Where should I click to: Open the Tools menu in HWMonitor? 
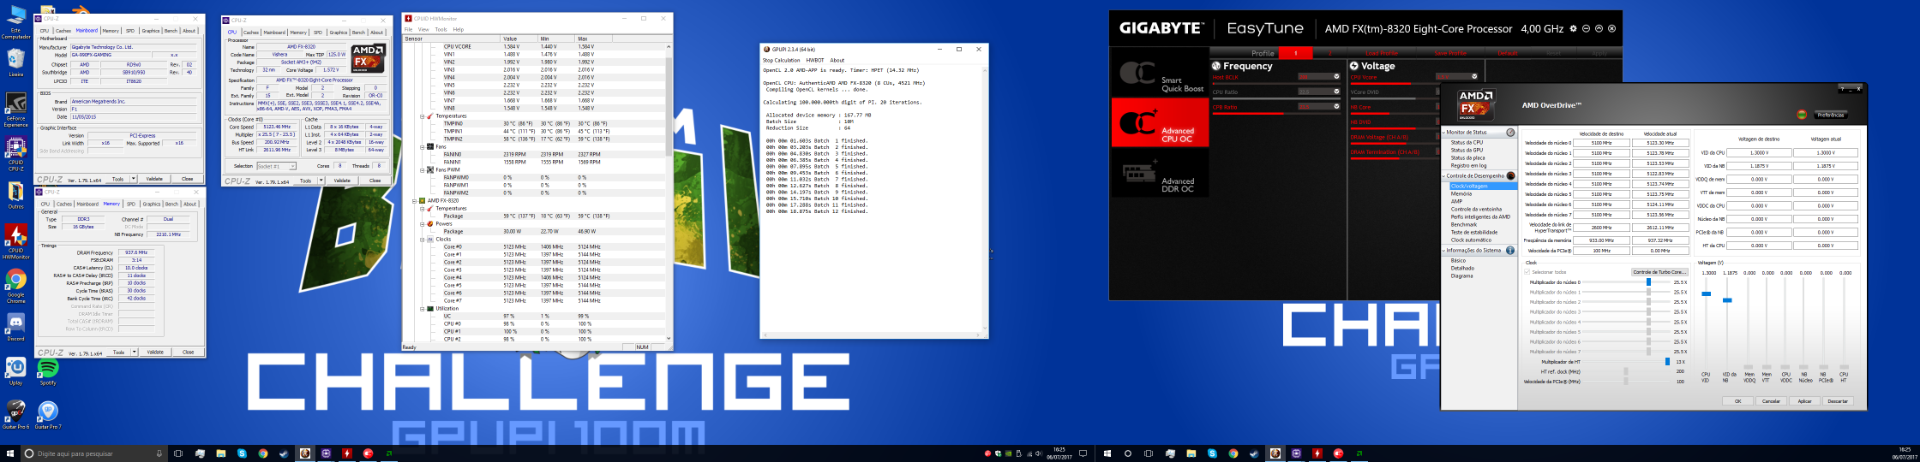tap(441, 29)
